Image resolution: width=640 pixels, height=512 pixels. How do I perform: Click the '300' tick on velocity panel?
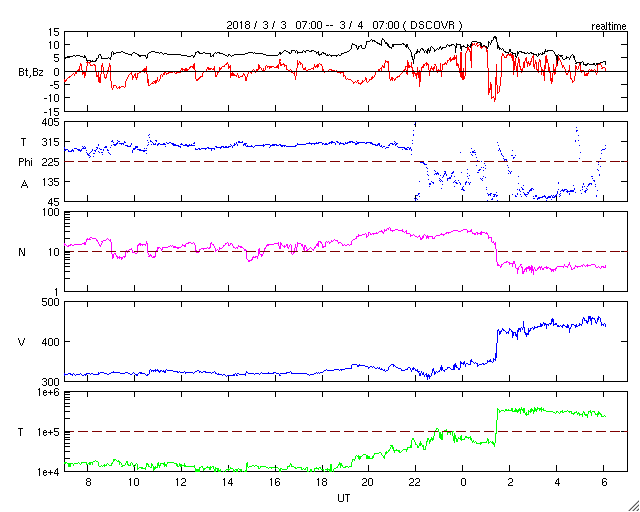tap(51, 382)
